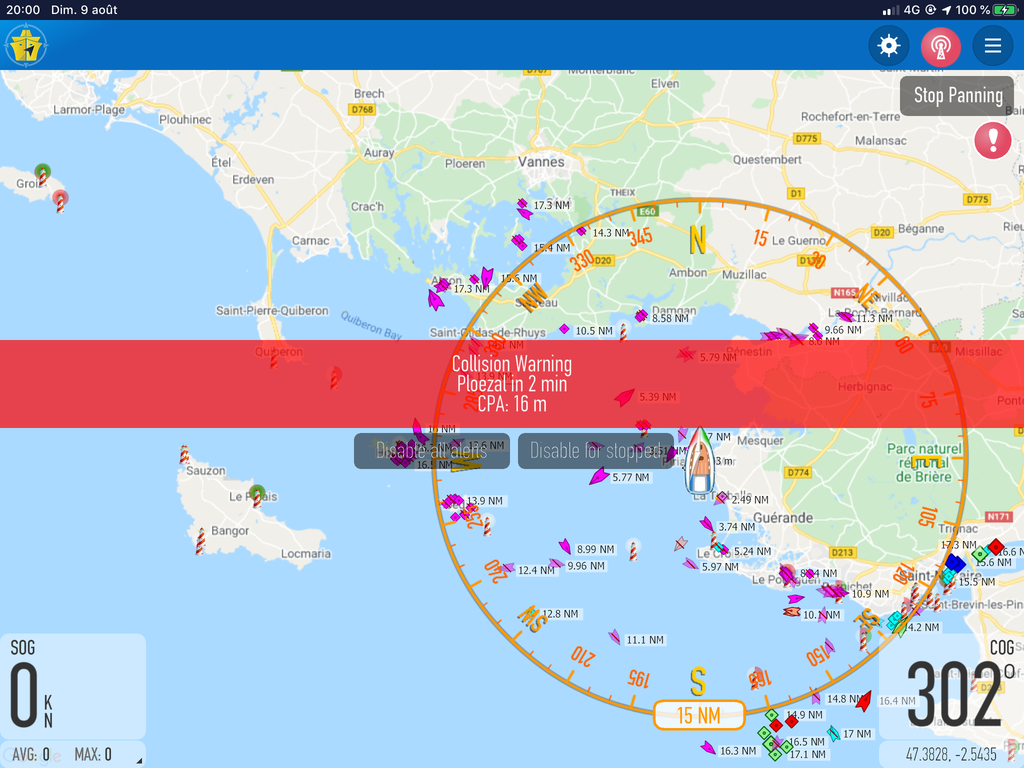Tap the Stop Panning button
This screenshot has height=768, width=1024.
click(x=957, y=96)
